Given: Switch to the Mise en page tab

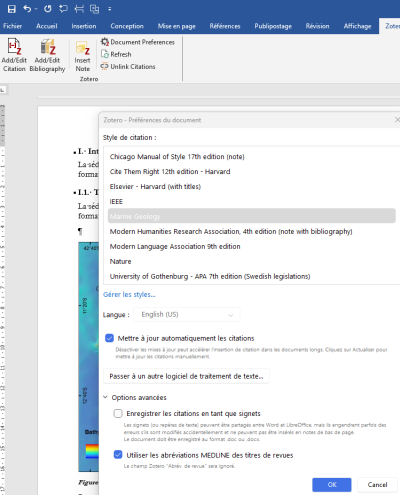Looking at the screenshot, I should (x=177, y=26).
